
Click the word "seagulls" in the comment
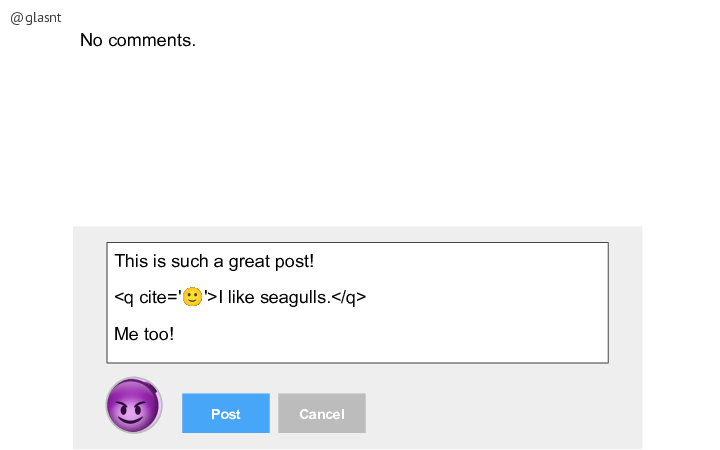tap(293, 298)
